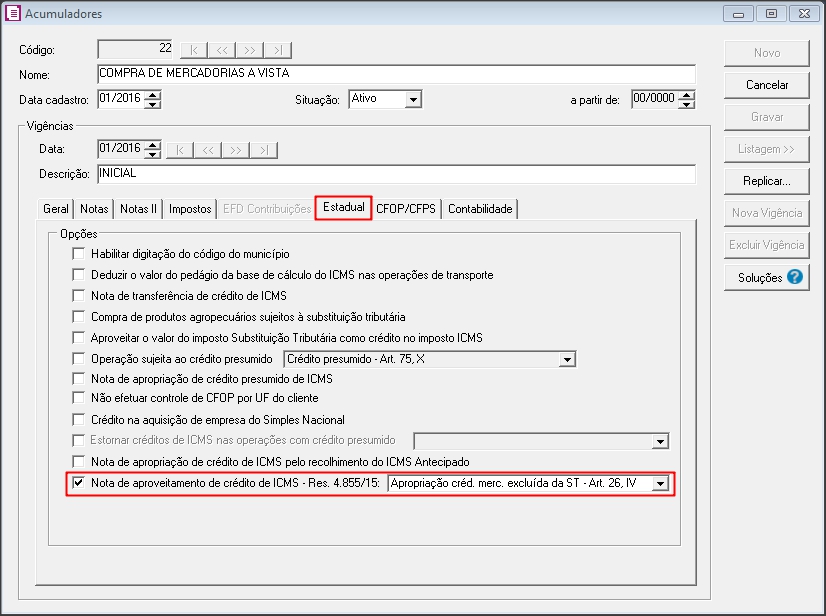Open the Impostos tab

click(190, 209)
